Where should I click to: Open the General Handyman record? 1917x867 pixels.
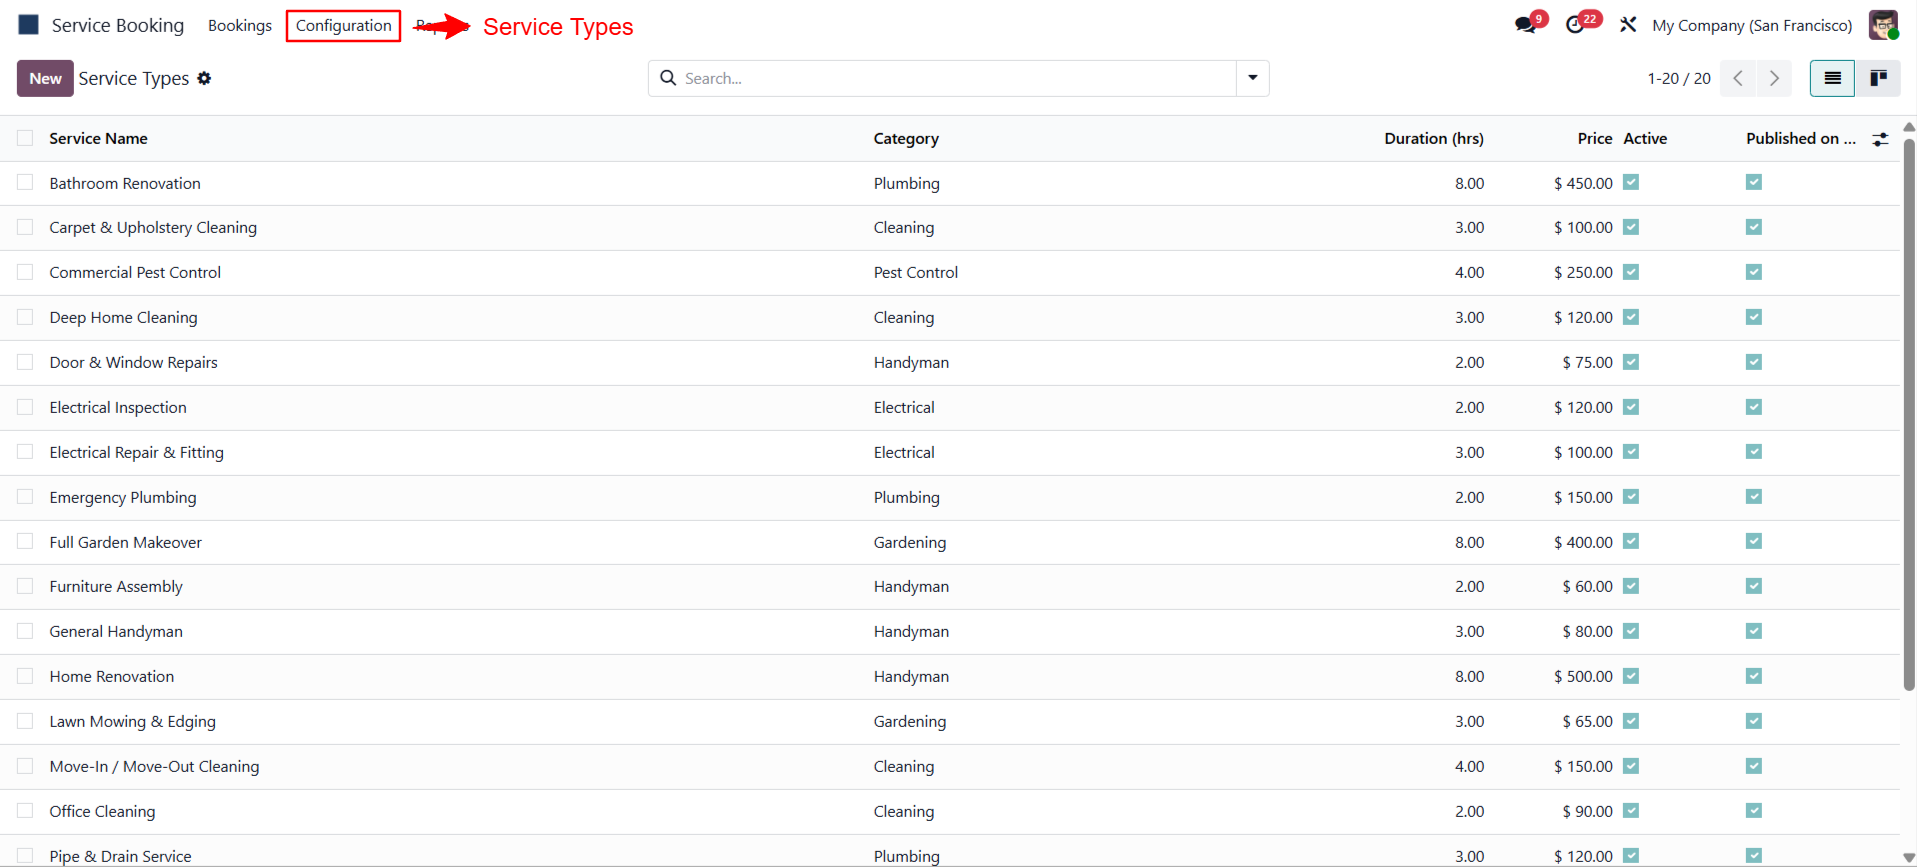(x=116, y=631)
